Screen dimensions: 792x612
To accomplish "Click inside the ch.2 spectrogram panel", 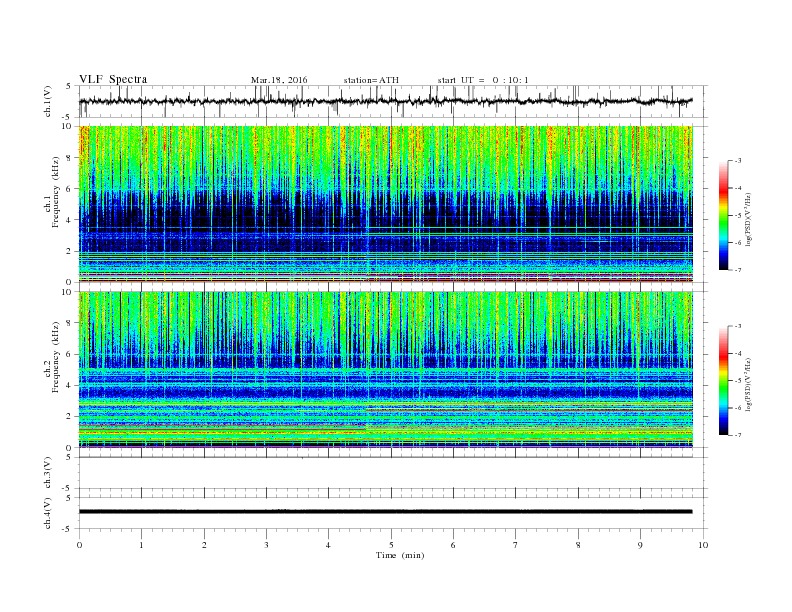I will pyautogui.click(x=385, y=369).
